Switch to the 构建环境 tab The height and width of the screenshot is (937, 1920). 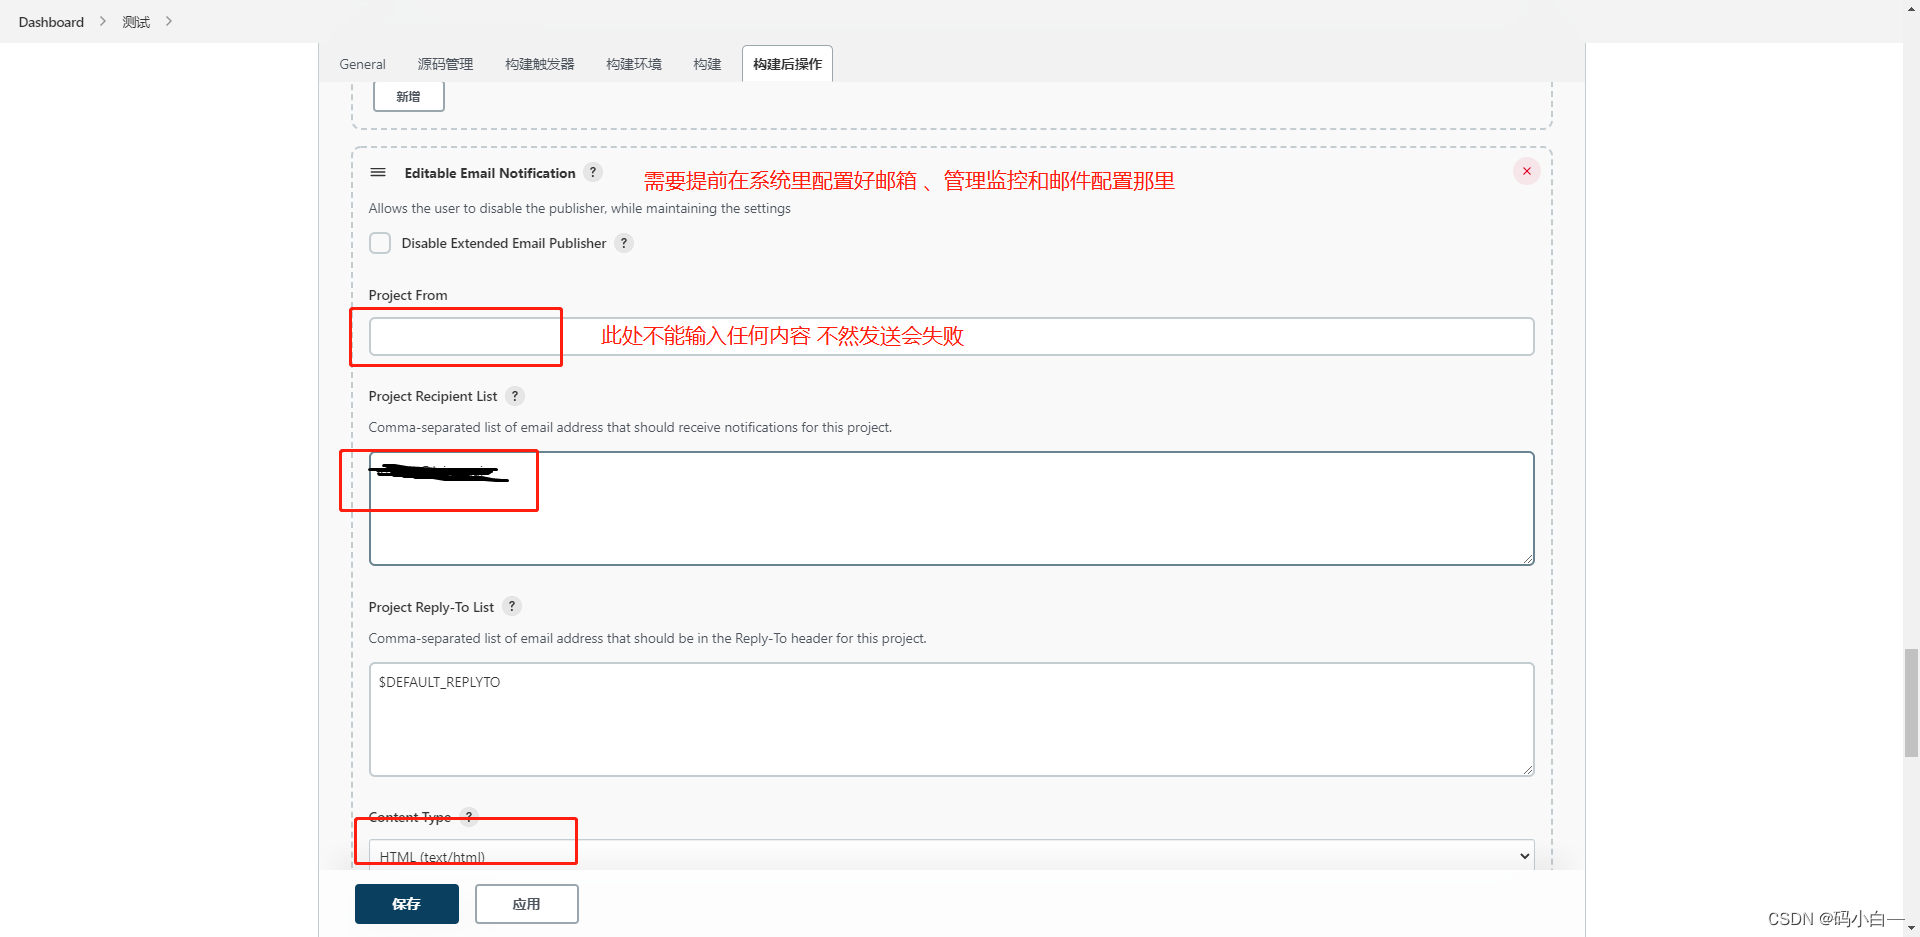632,63
